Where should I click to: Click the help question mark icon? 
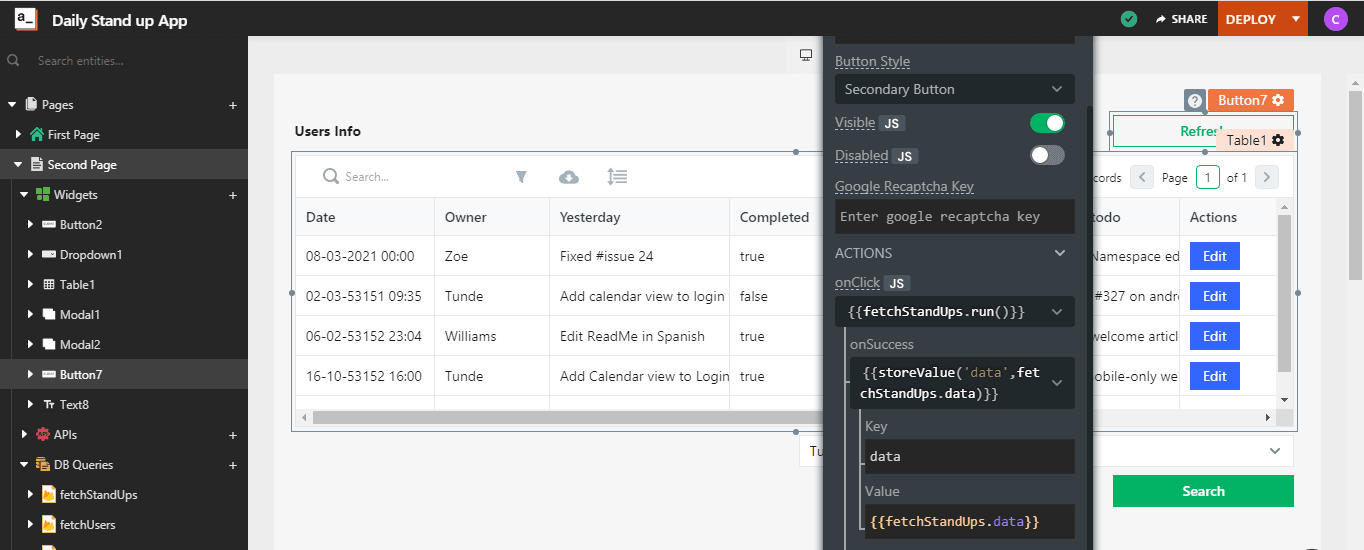tap(1194, 101)
